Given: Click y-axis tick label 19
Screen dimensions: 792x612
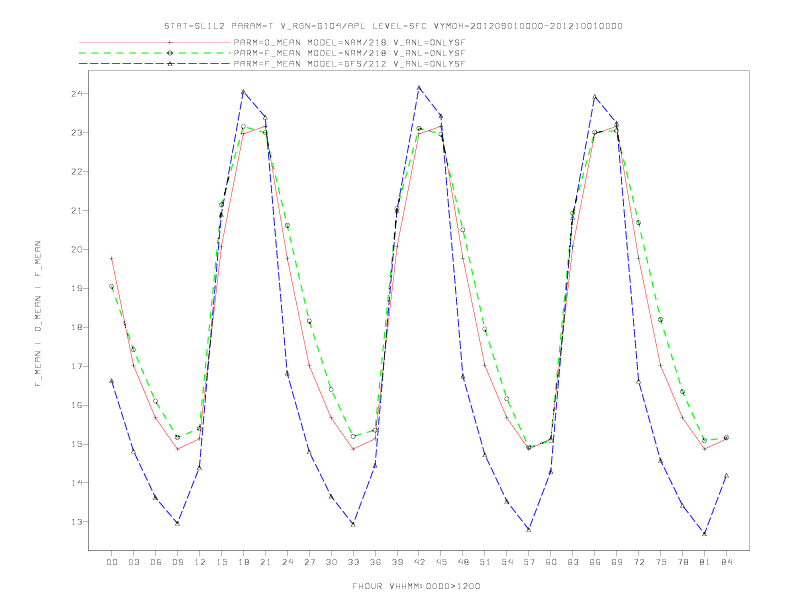Looking at the screenshot, I should coord(77,288).
